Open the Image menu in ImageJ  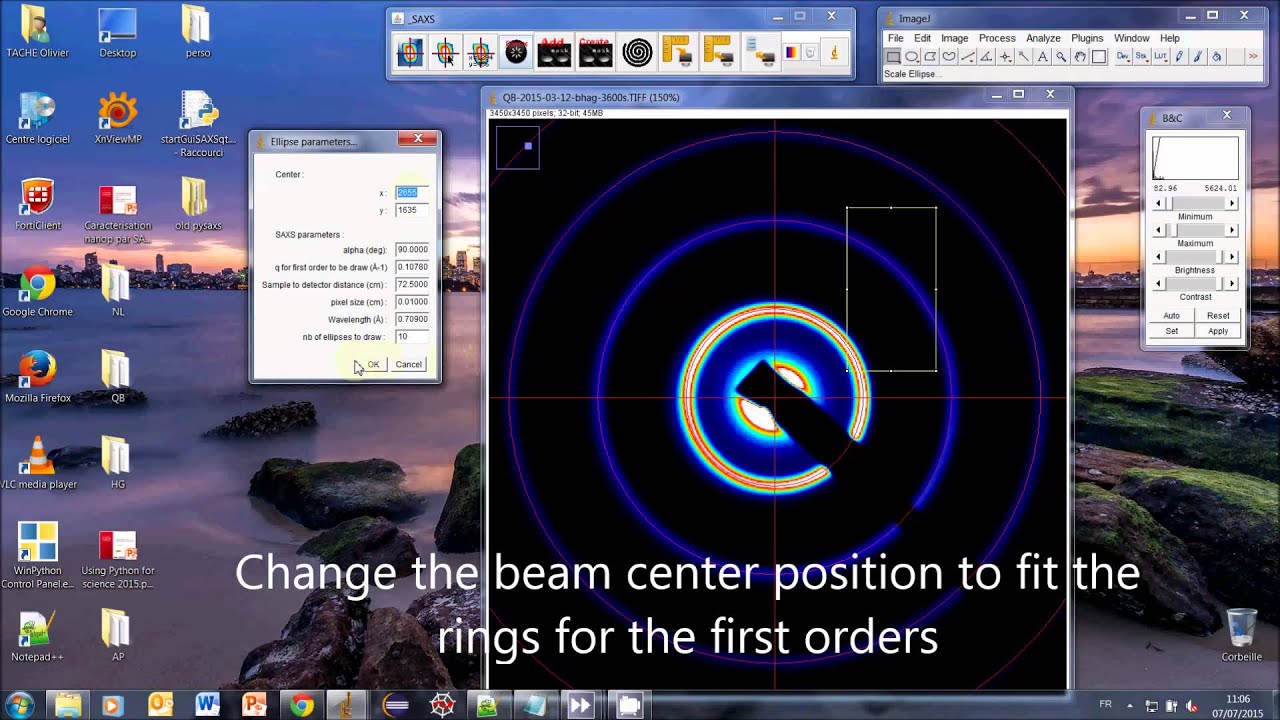click(954, 38)
